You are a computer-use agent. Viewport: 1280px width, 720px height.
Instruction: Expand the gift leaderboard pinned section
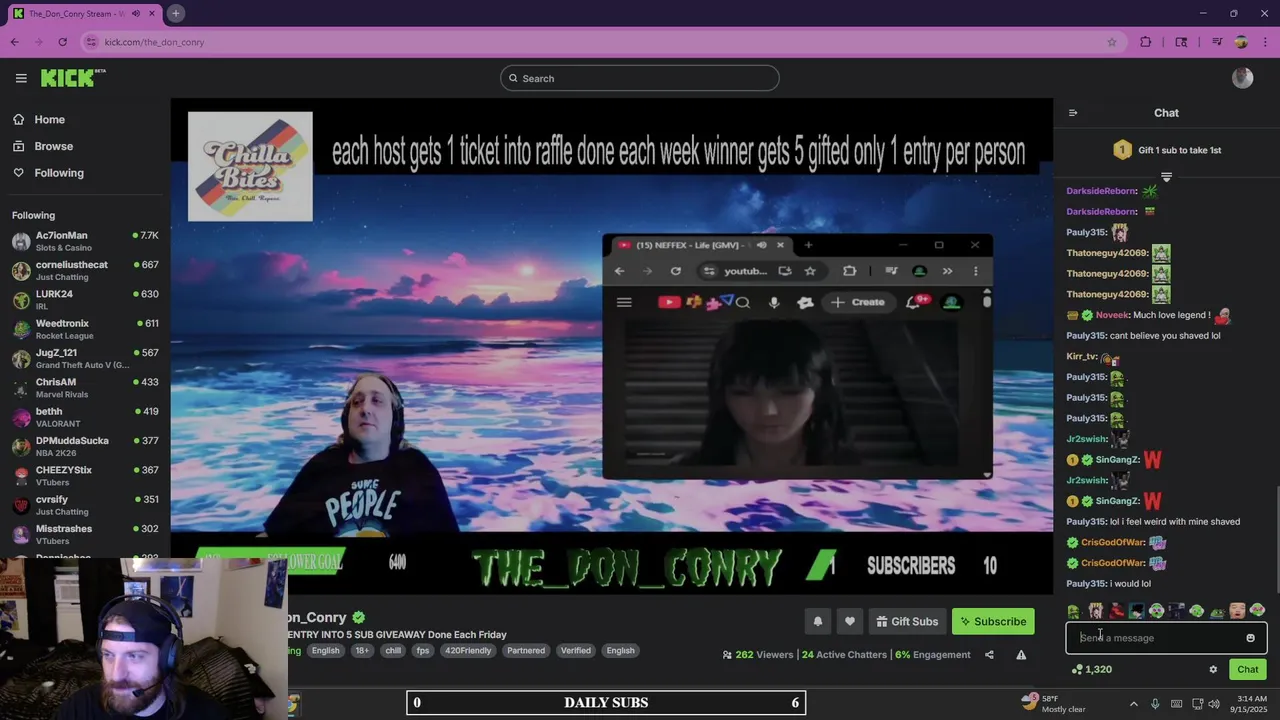[x=1166, y=177]
